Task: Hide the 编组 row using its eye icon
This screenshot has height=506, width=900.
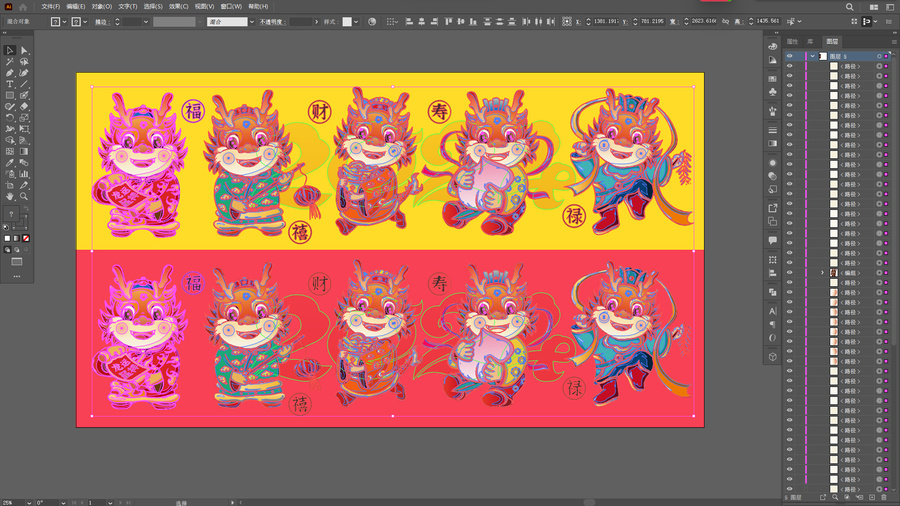Action: [790, 273]
